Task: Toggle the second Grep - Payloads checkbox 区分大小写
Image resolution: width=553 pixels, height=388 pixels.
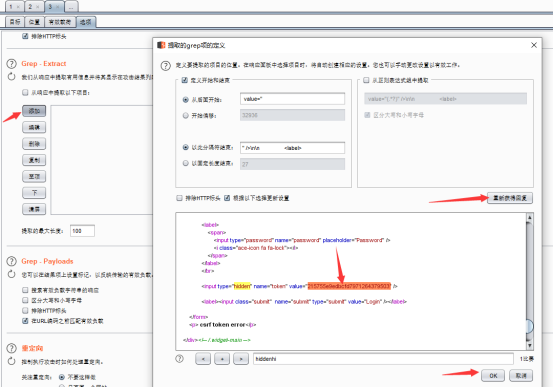Action: click(25, 300)
